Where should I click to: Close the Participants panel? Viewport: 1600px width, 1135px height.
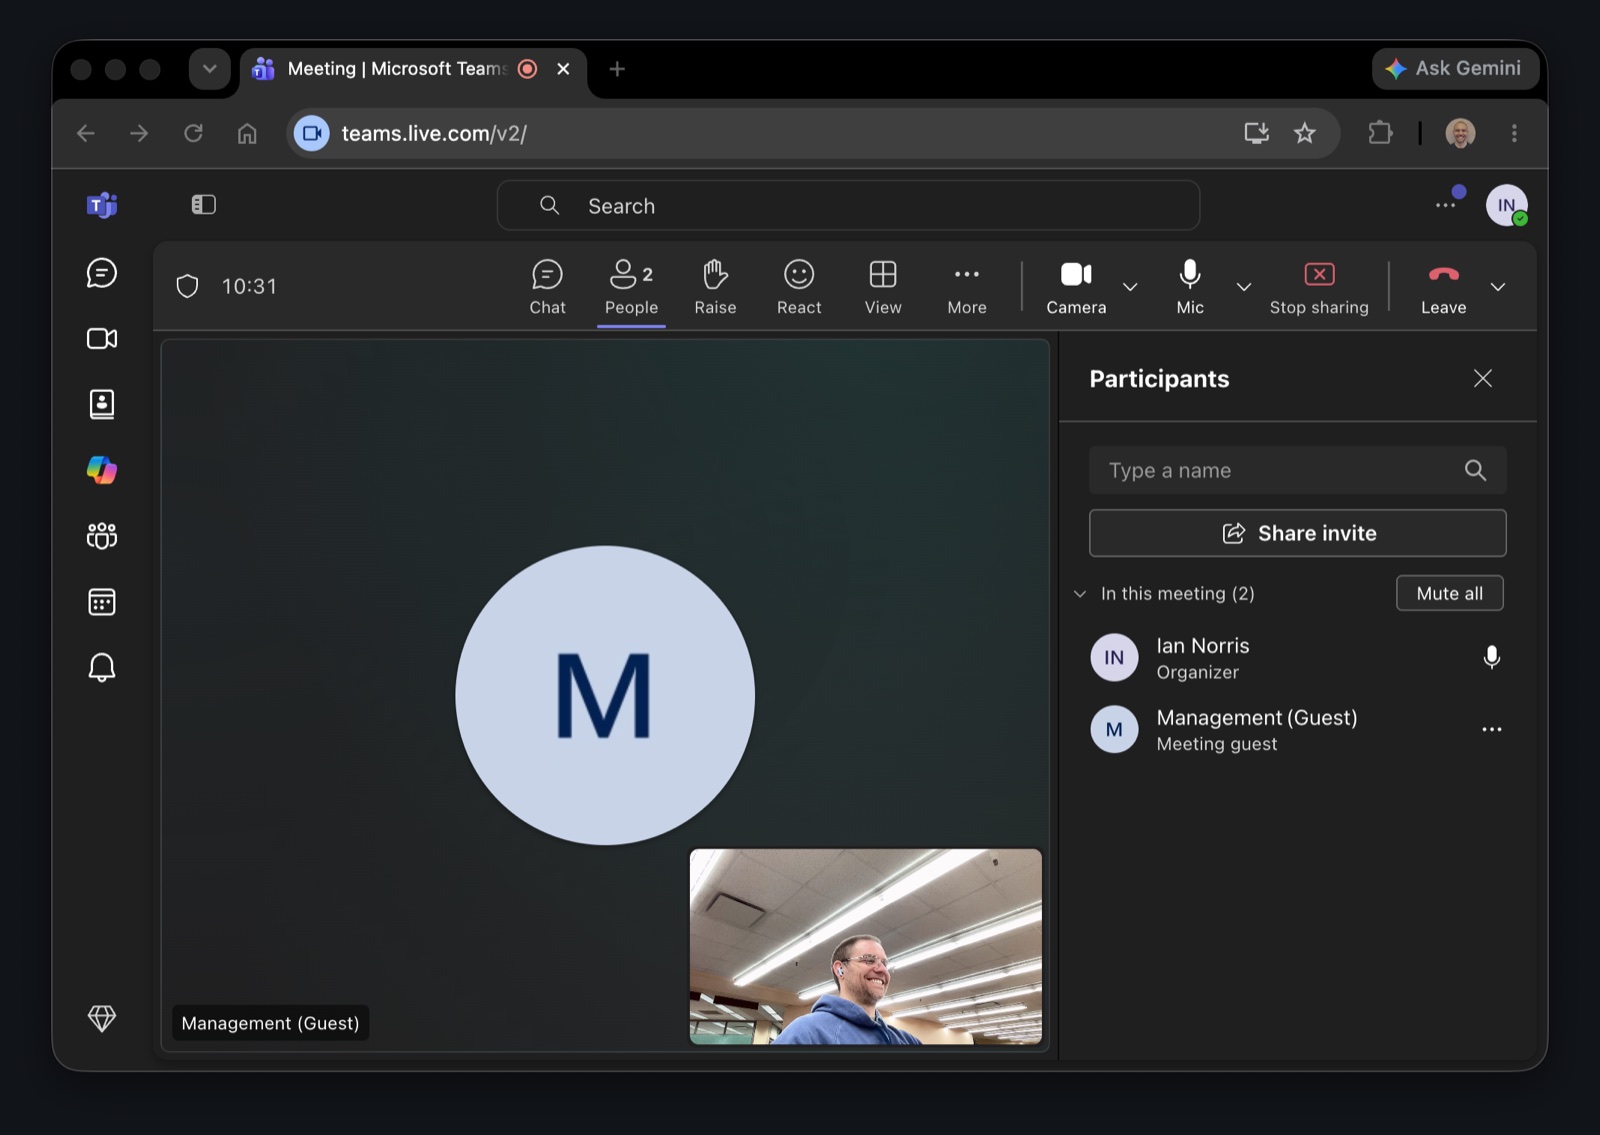1483,378
